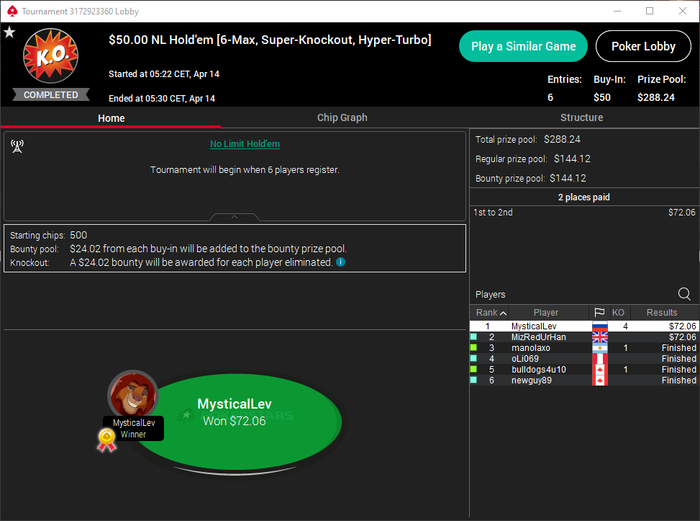Screen dimensions: 700x521
Task: Sort players by Rank column
Action: point(490,312)
